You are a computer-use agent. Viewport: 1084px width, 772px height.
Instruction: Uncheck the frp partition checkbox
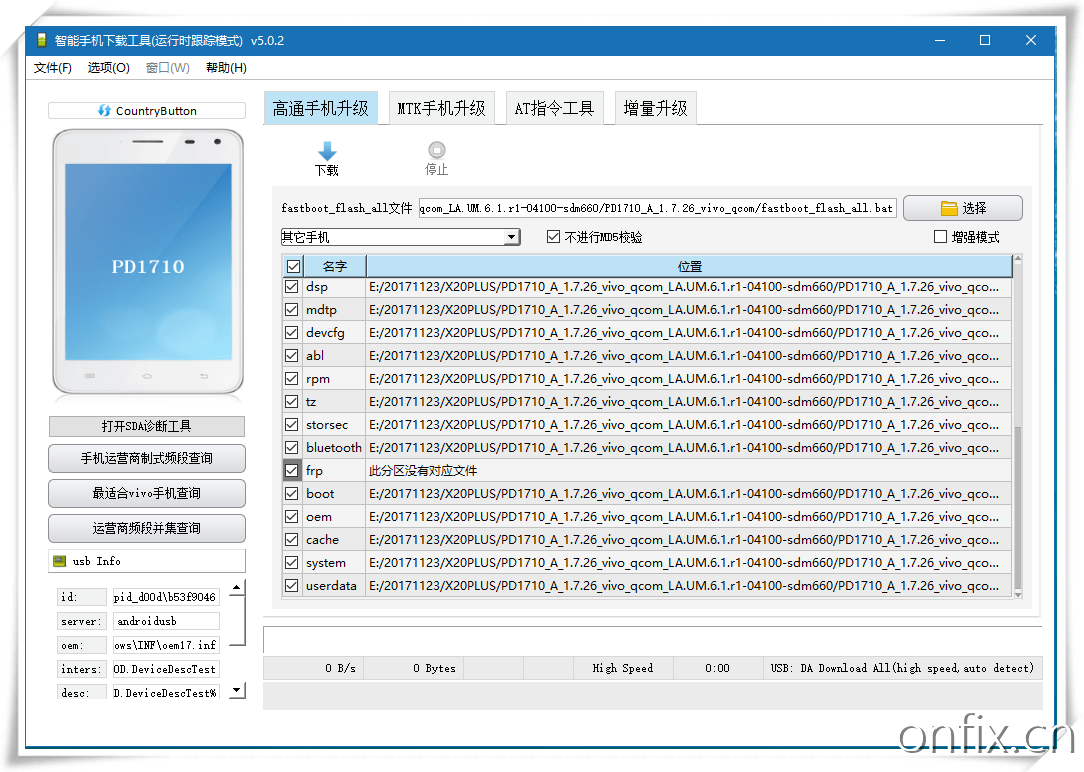point(291,470)
